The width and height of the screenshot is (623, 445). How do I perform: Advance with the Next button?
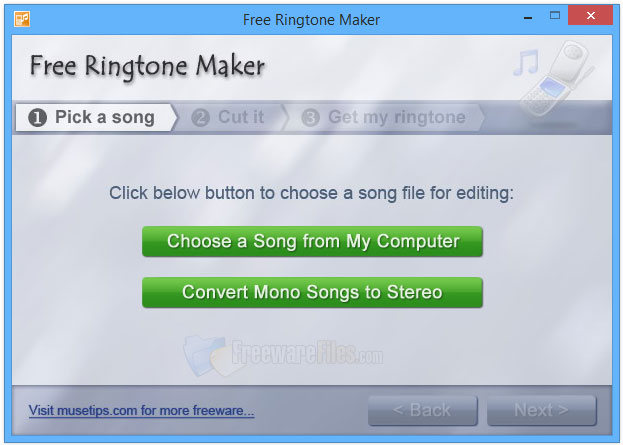click(542, 410)
